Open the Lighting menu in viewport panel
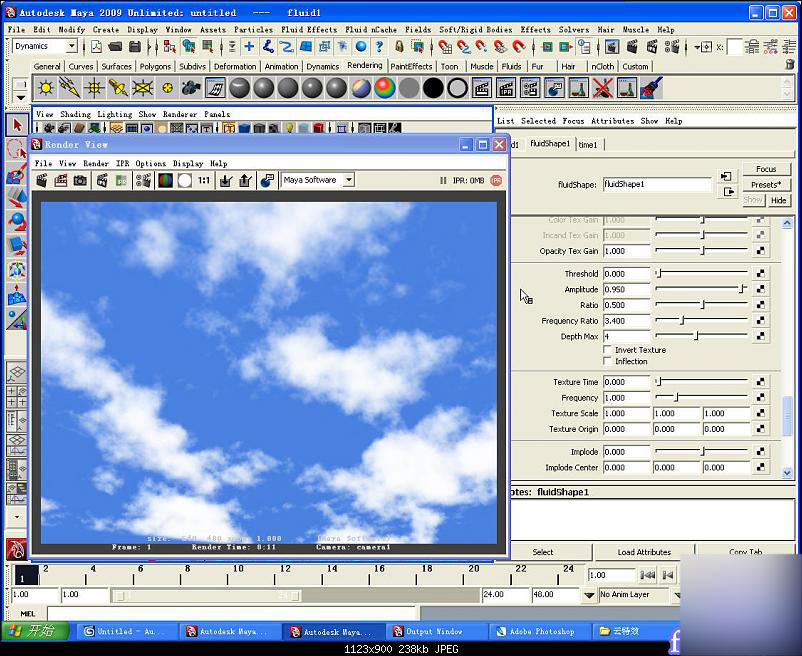 (x=115, y=114)
